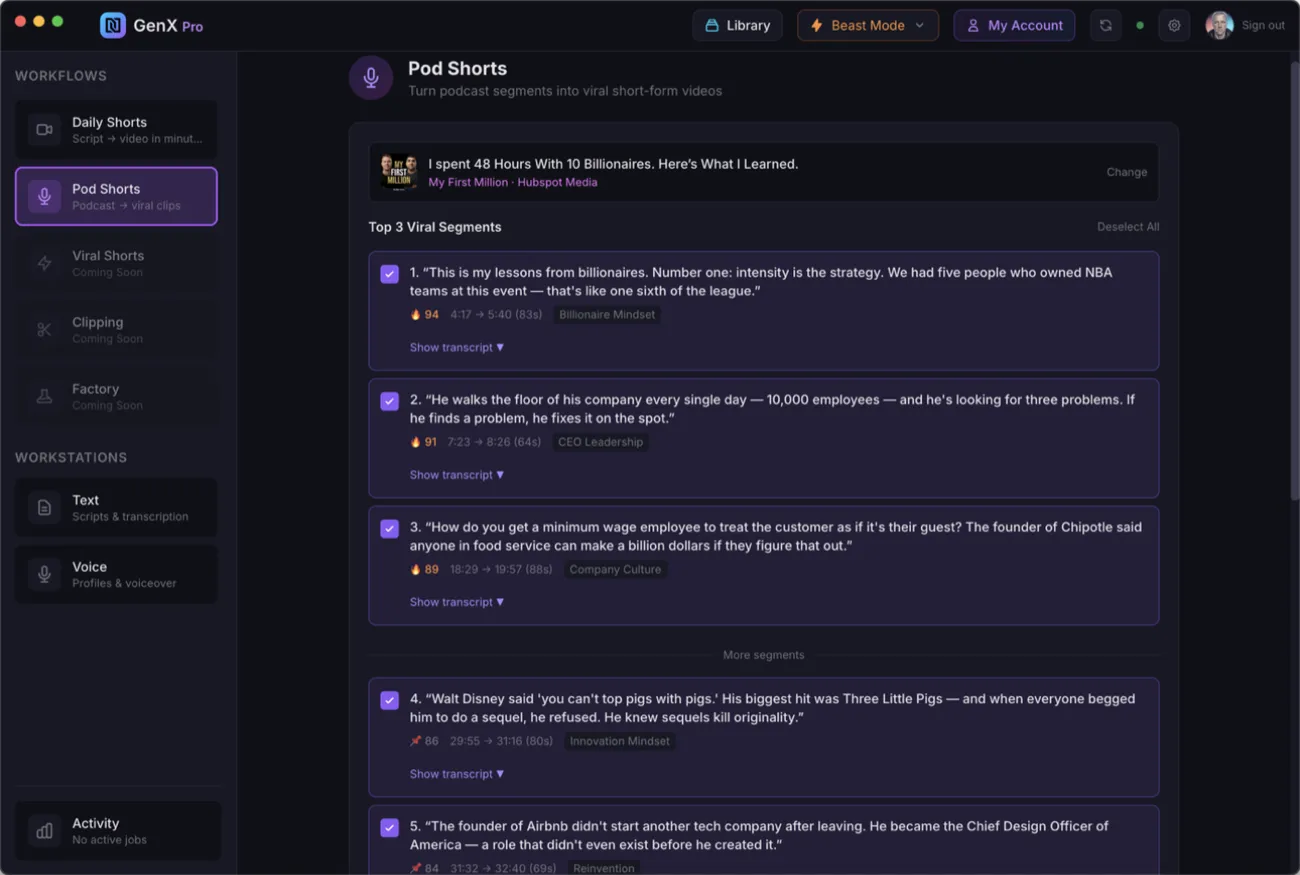
Task: Expand Show transcript for segment 4
Action: click(x=456, y=774)
